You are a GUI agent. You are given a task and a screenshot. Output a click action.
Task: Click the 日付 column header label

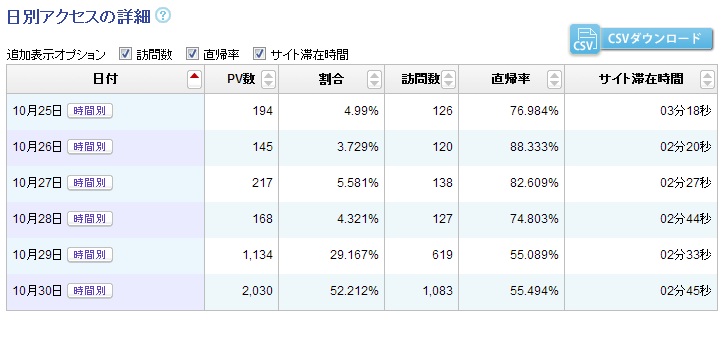pyautogui.click(x=105, y=79)
